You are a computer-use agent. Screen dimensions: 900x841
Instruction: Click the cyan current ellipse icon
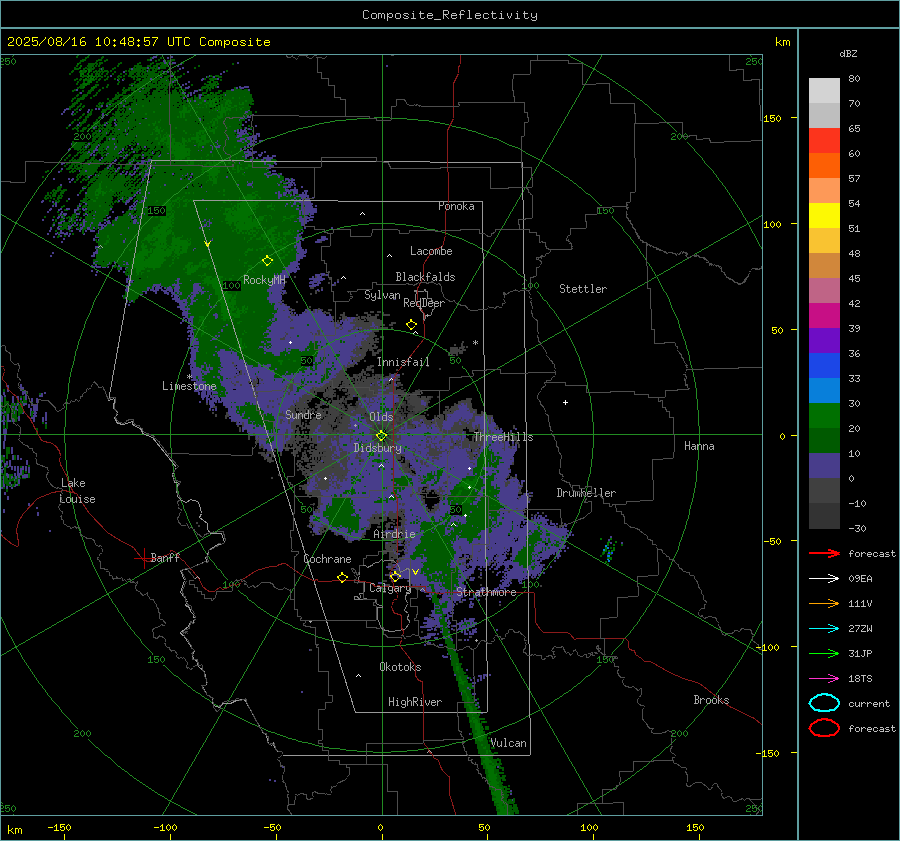click(824, 703)
